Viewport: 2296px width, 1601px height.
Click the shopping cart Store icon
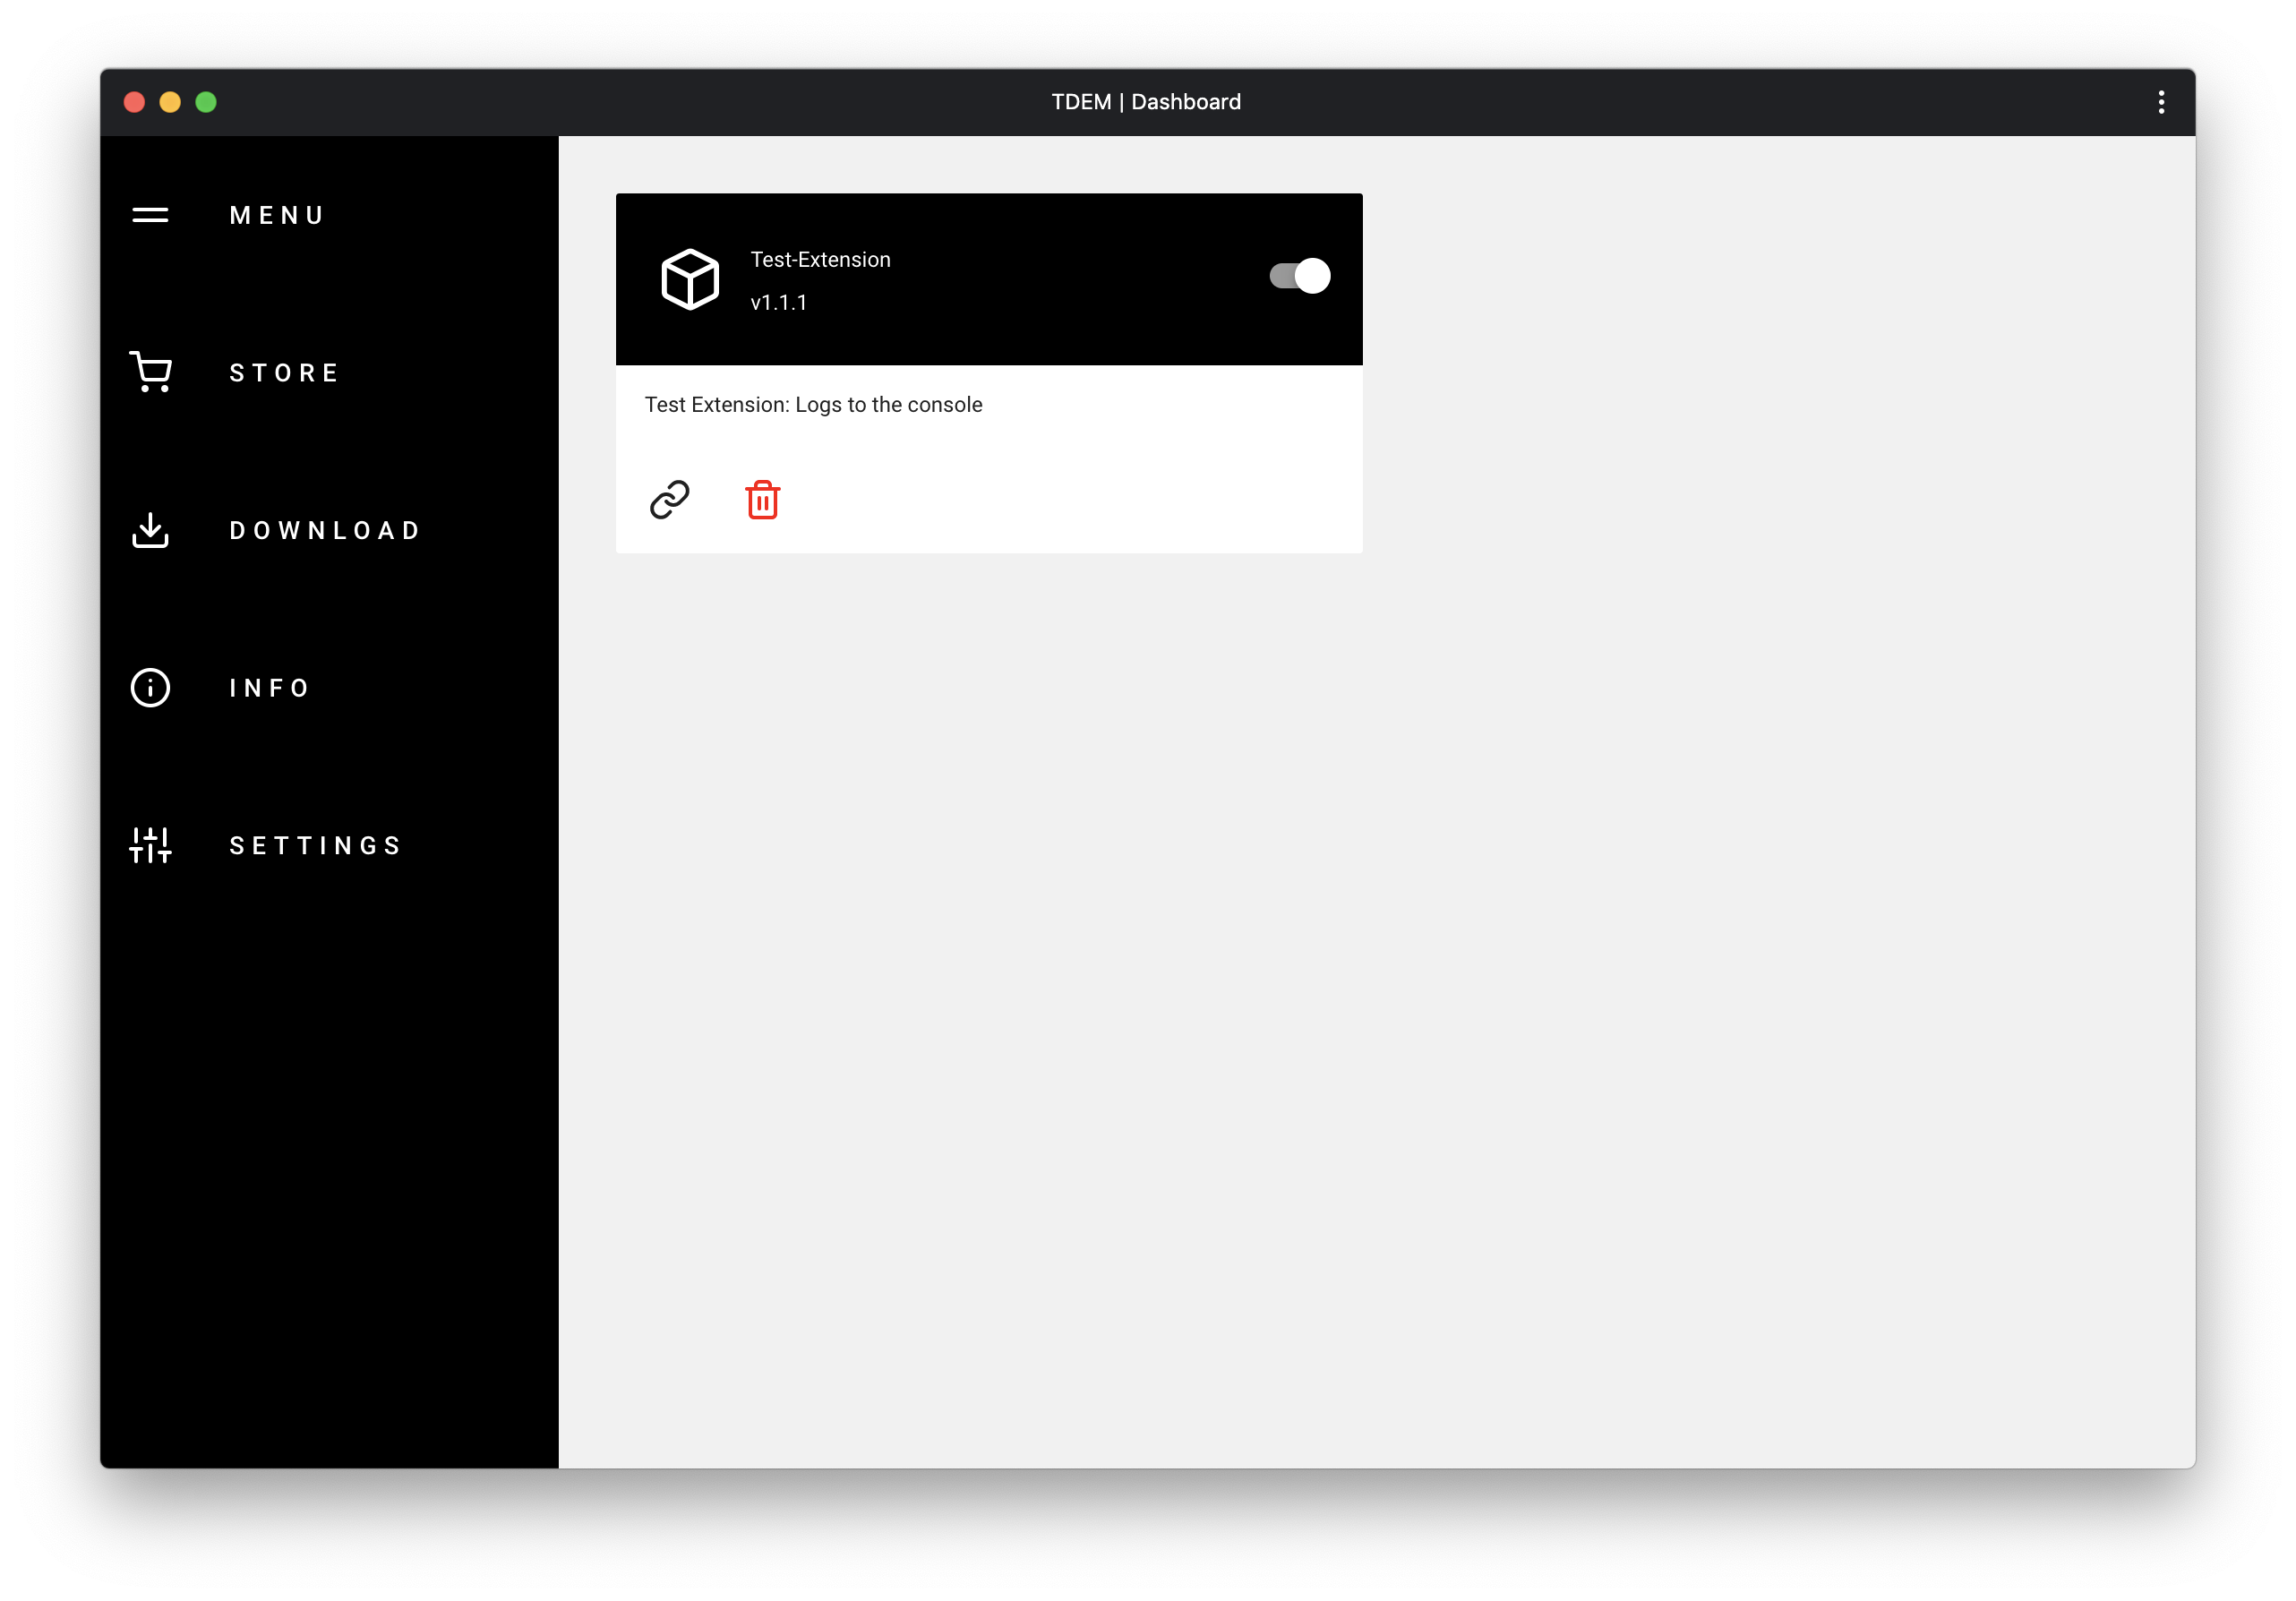click(x=150, y=372)
